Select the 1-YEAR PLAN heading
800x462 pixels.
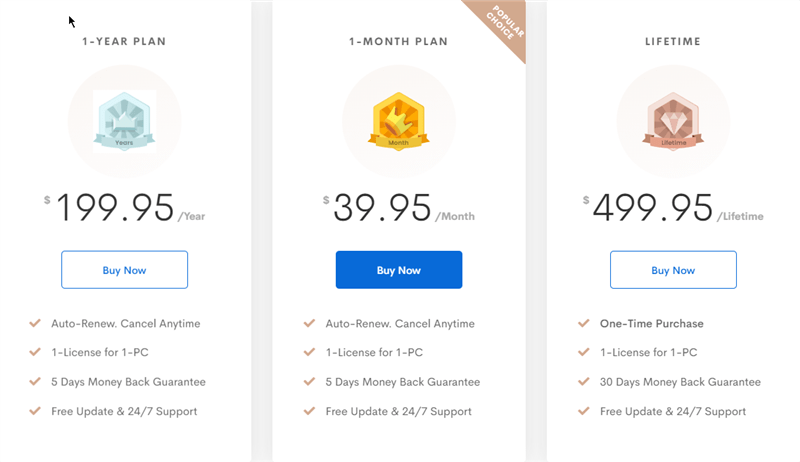124,41
